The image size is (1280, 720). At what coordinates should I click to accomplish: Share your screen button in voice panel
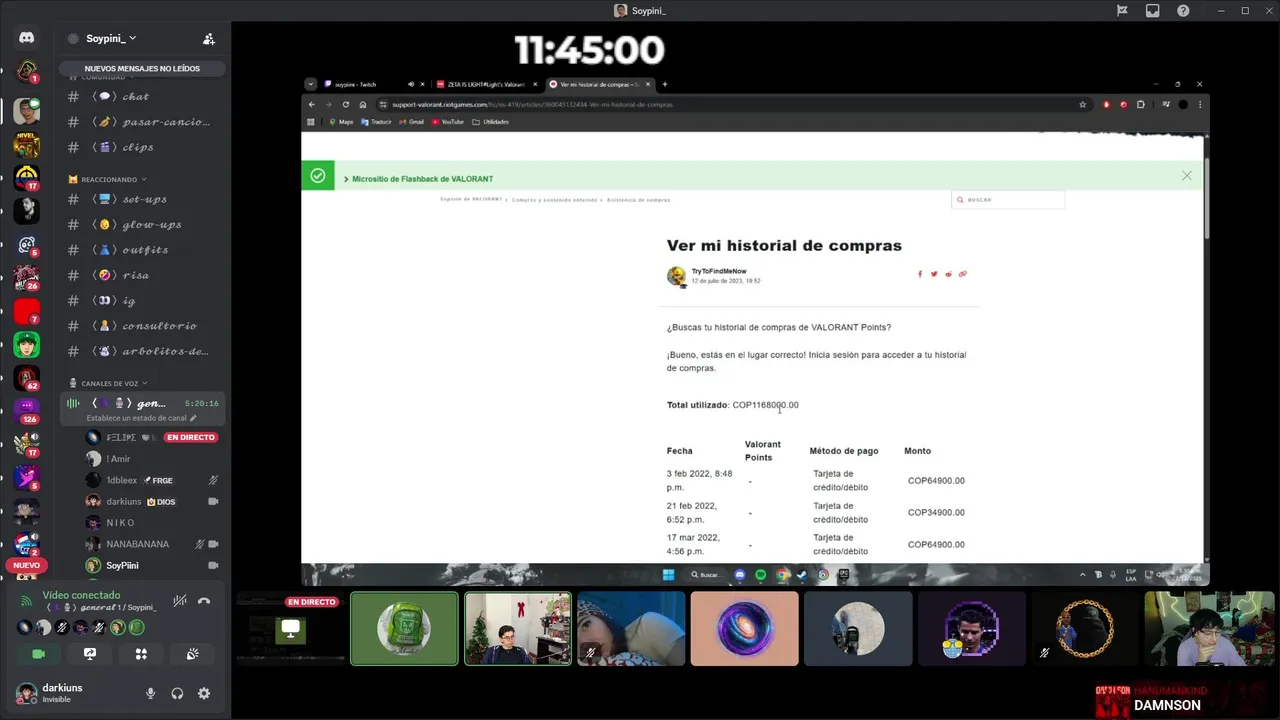90,654
